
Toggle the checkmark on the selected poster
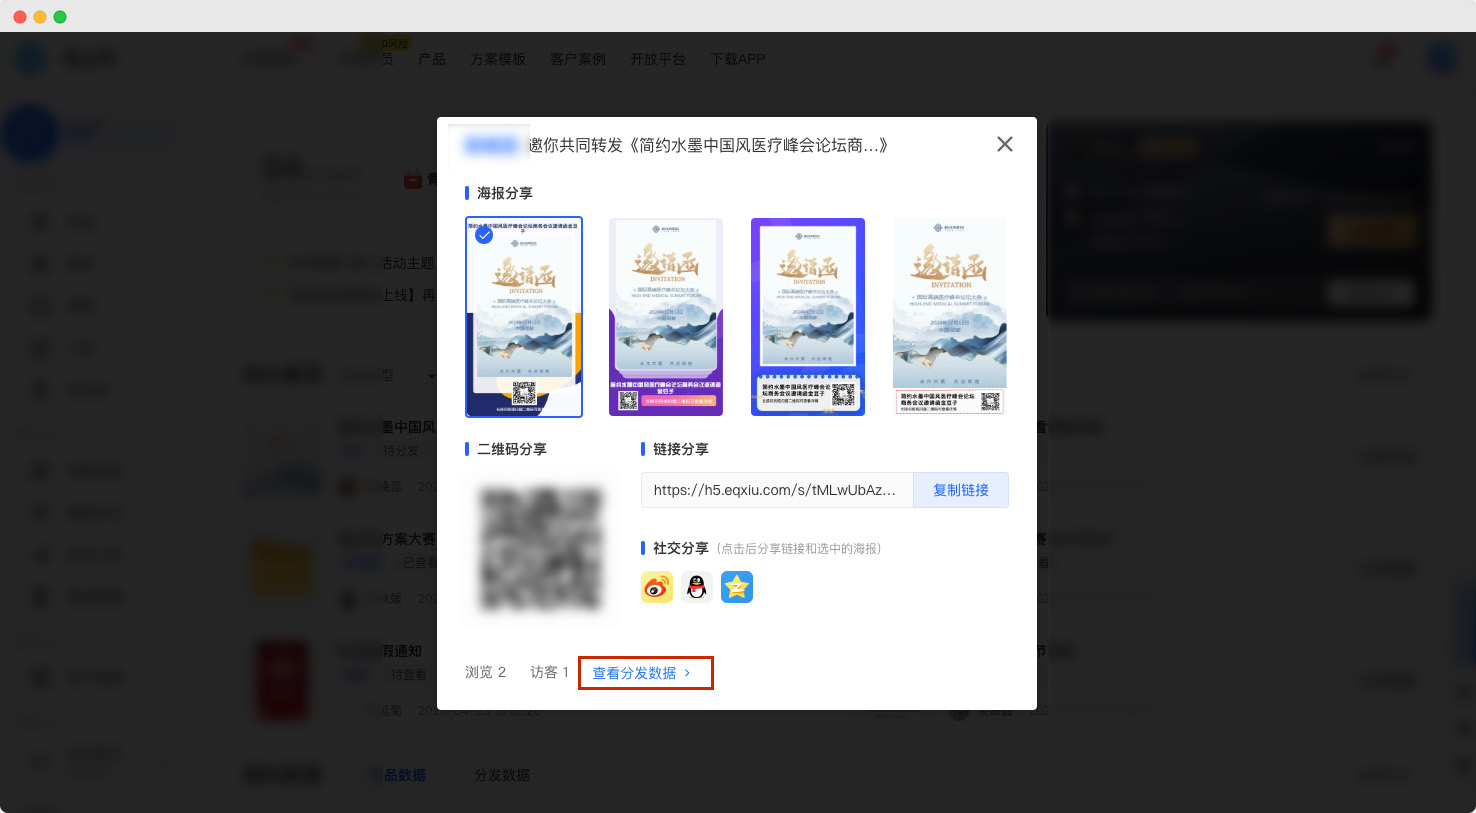(484, 236)
